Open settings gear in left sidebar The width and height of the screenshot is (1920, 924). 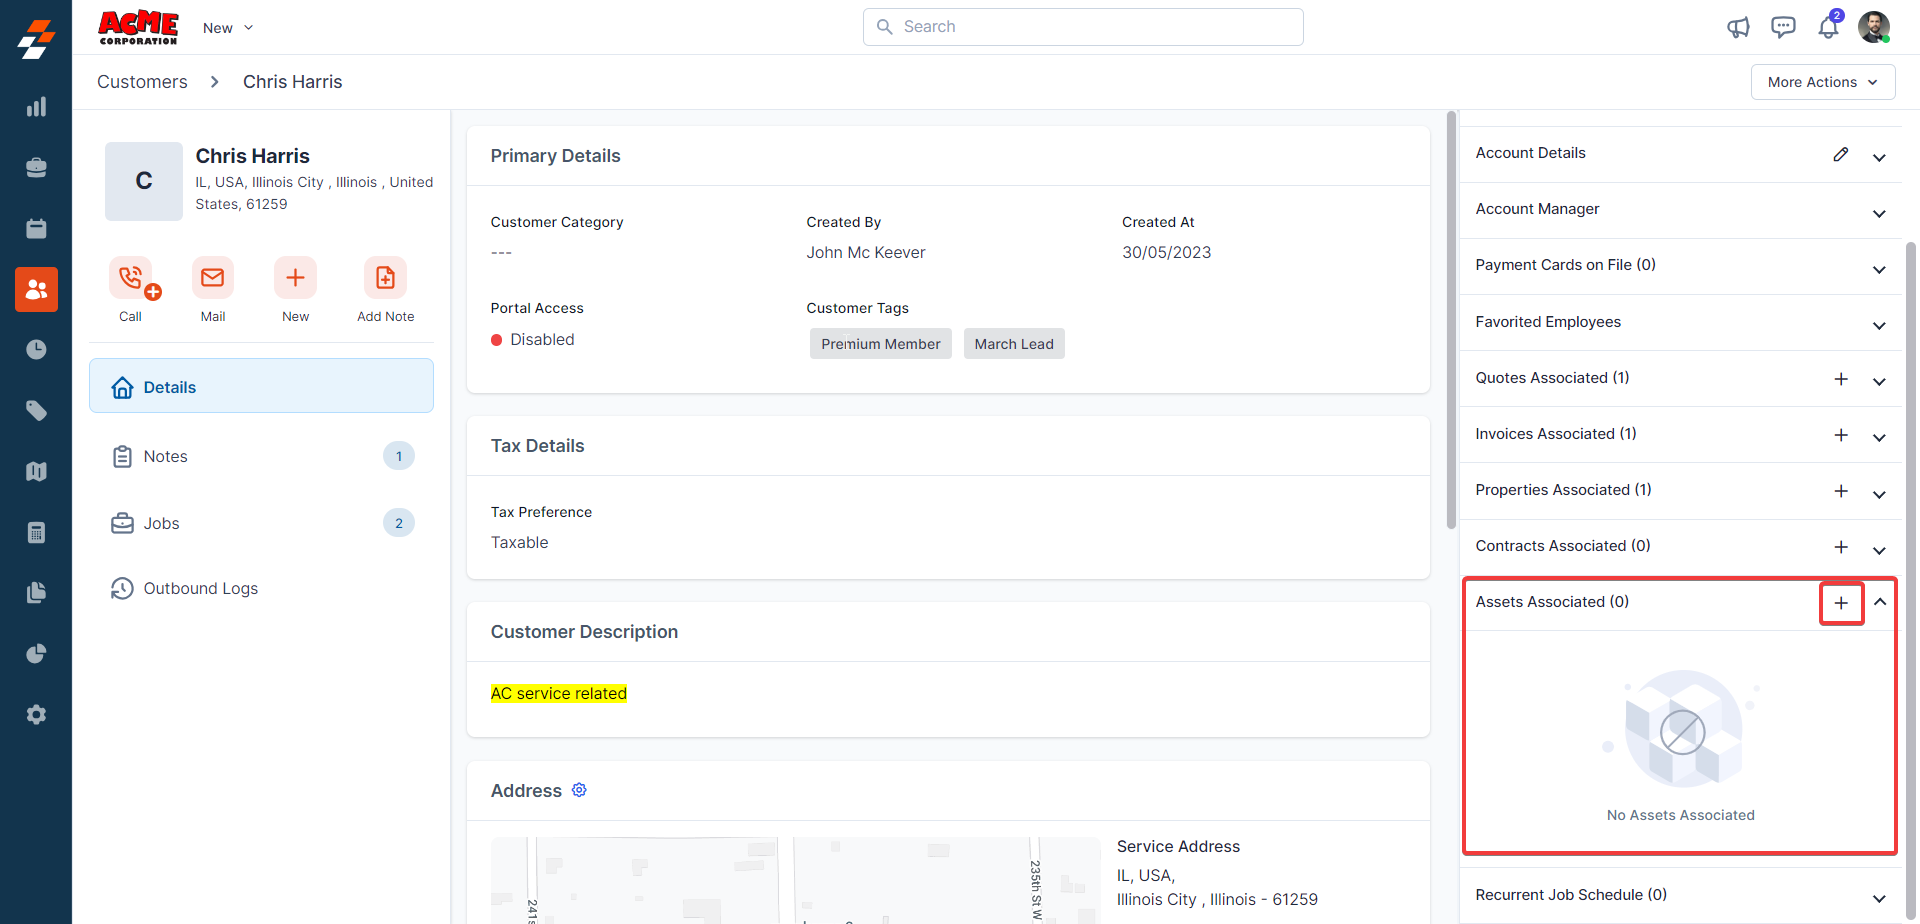click(x=36, y=714)
